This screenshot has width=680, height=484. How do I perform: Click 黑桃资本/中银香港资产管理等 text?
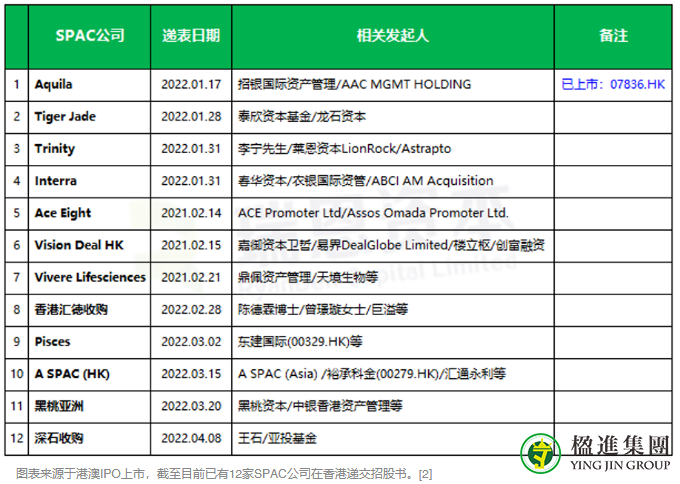pos(320,406)
